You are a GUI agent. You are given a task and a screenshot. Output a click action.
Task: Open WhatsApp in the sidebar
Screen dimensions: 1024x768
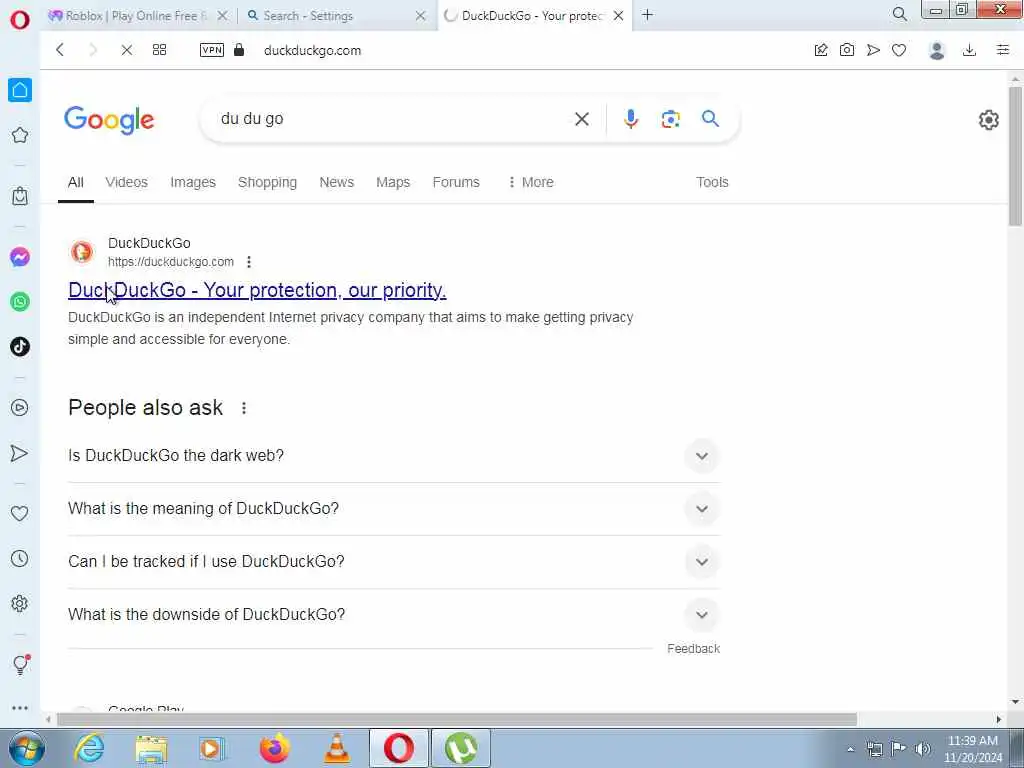coord(20,302)
